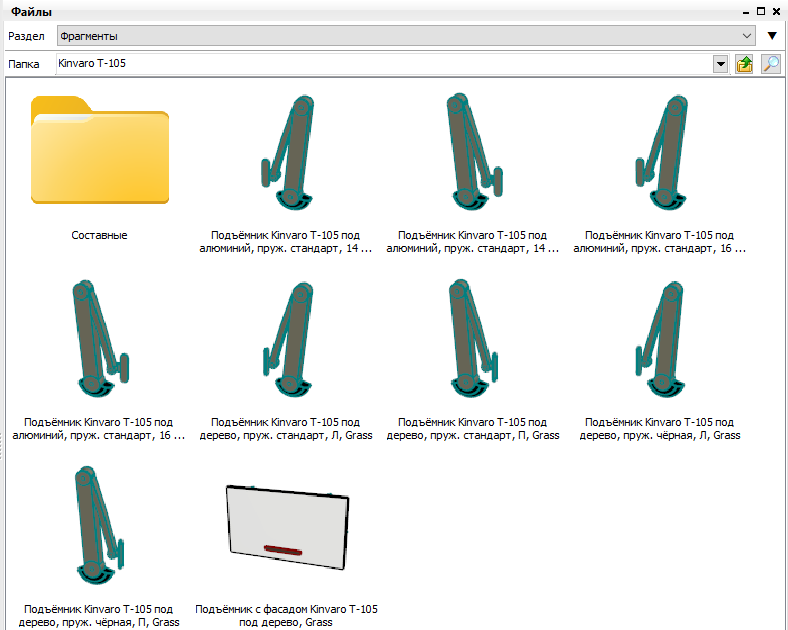Click the Папка Kinvaro T-105 path field
Screen dimensions: 788x630
pyautogui.click(x=384, y=64)
